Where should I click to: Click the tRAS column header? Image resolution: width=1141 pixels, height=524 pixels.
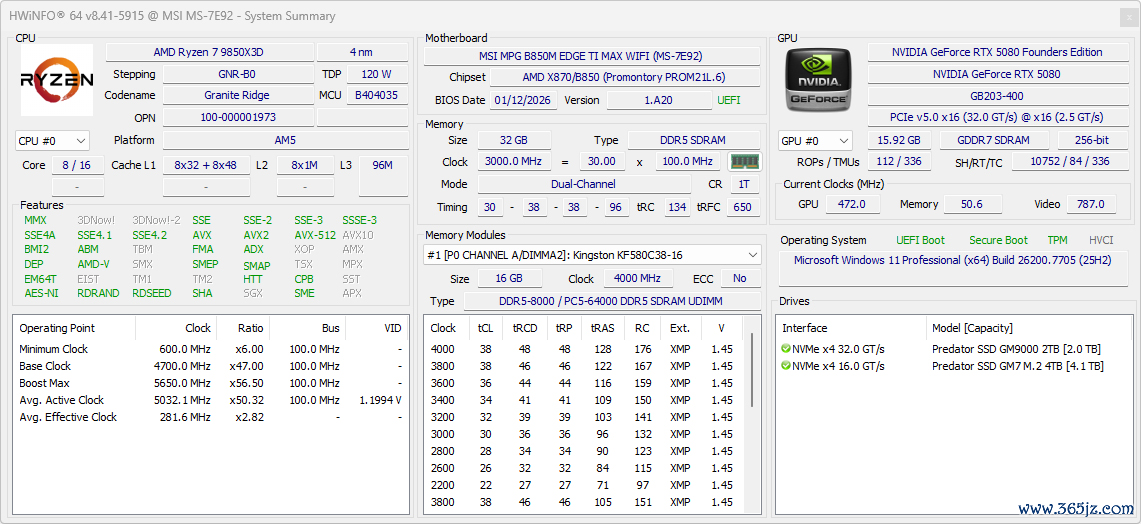(603, 328)
